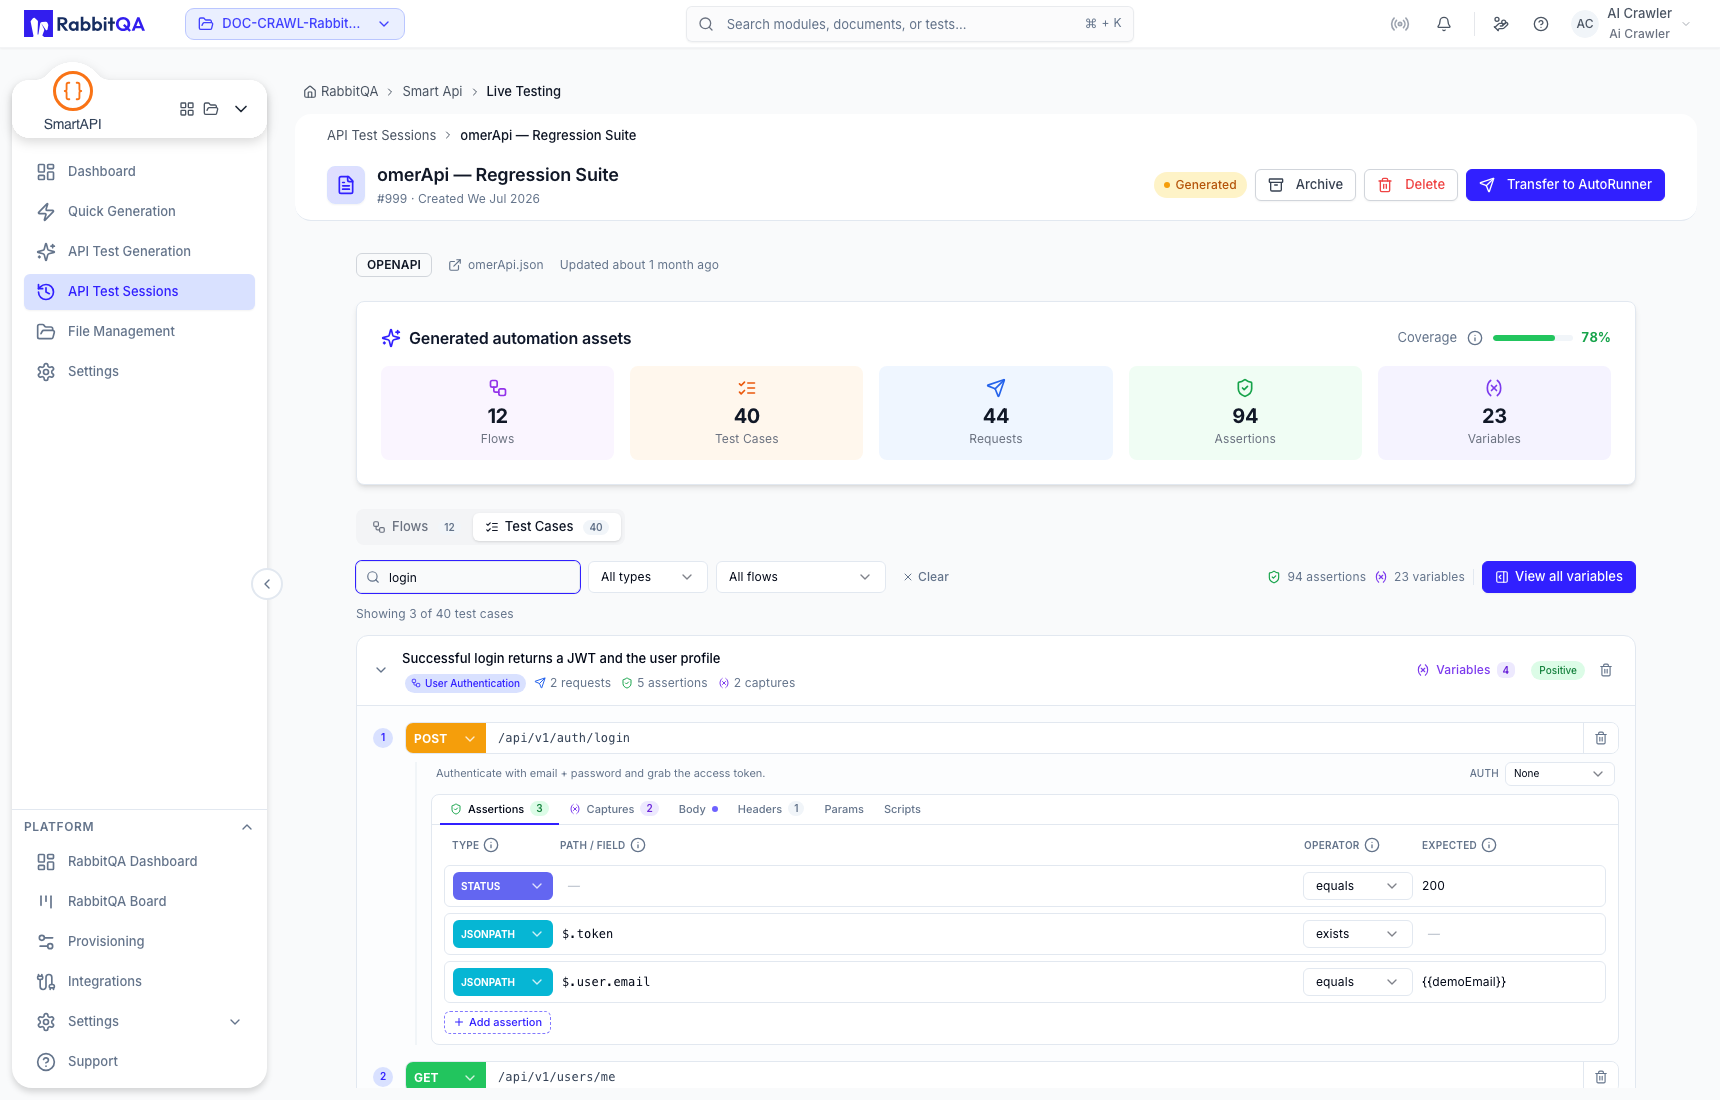Click the Coverage info icon
The width and height of the screenshot is (1720, 1100).
click(1475, 338)
